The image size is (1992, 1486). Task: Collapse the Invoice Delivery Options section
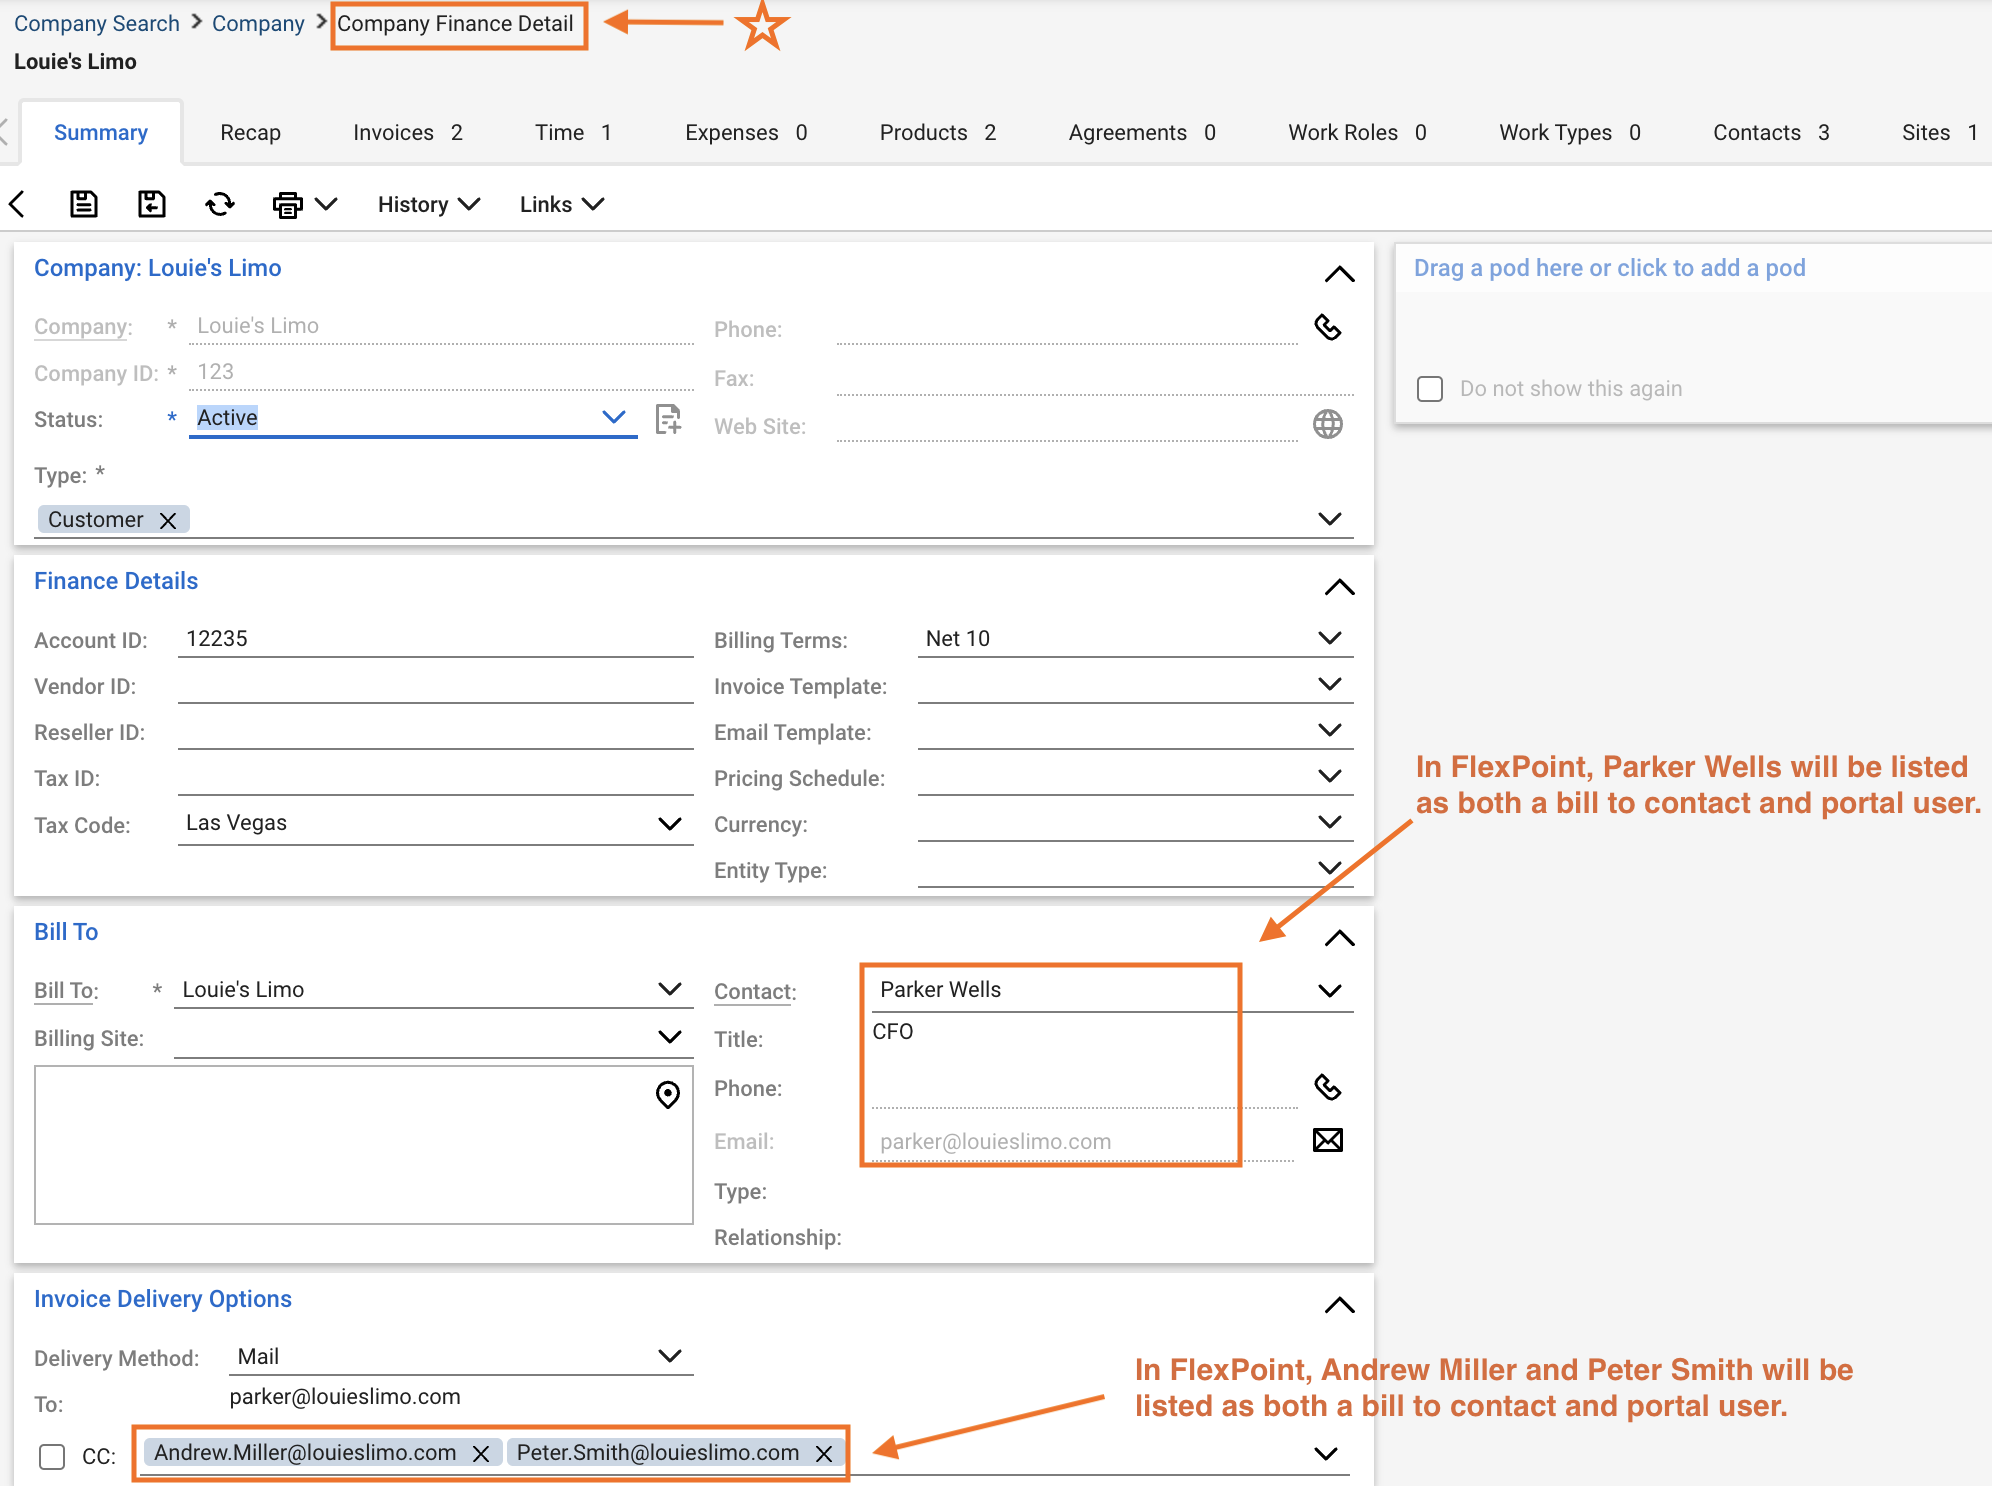click(1340, 1305)
